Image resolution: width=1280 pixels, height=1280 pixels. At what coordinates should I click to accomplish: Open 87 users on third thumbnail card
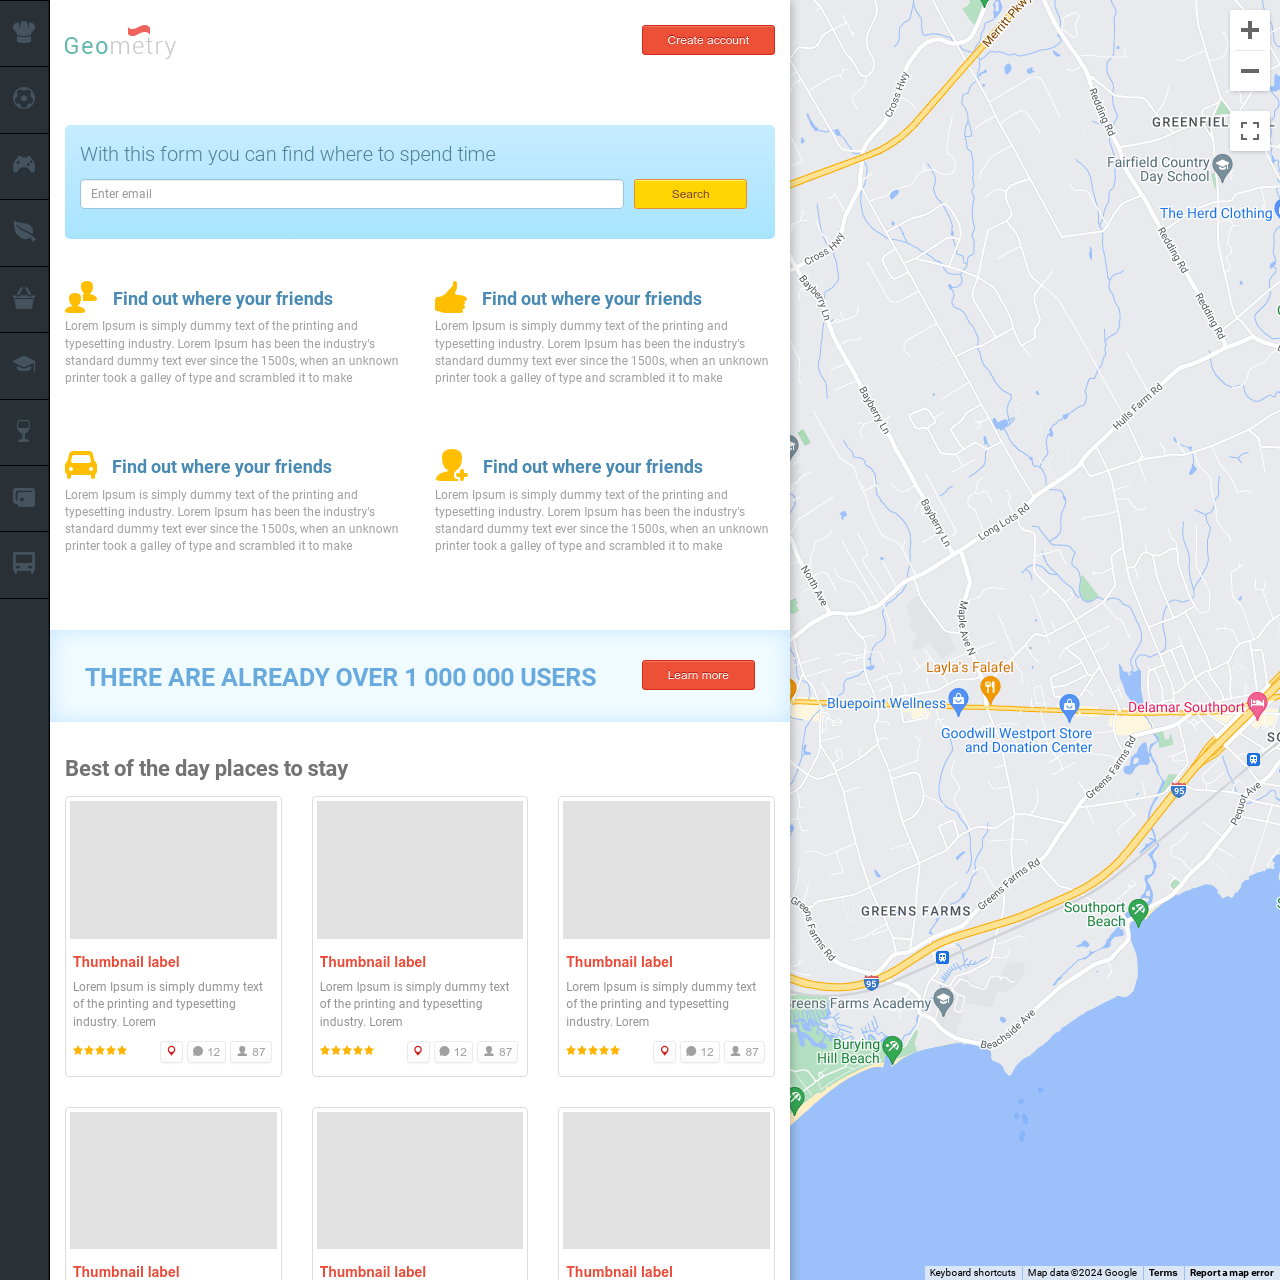point(744,1052)
